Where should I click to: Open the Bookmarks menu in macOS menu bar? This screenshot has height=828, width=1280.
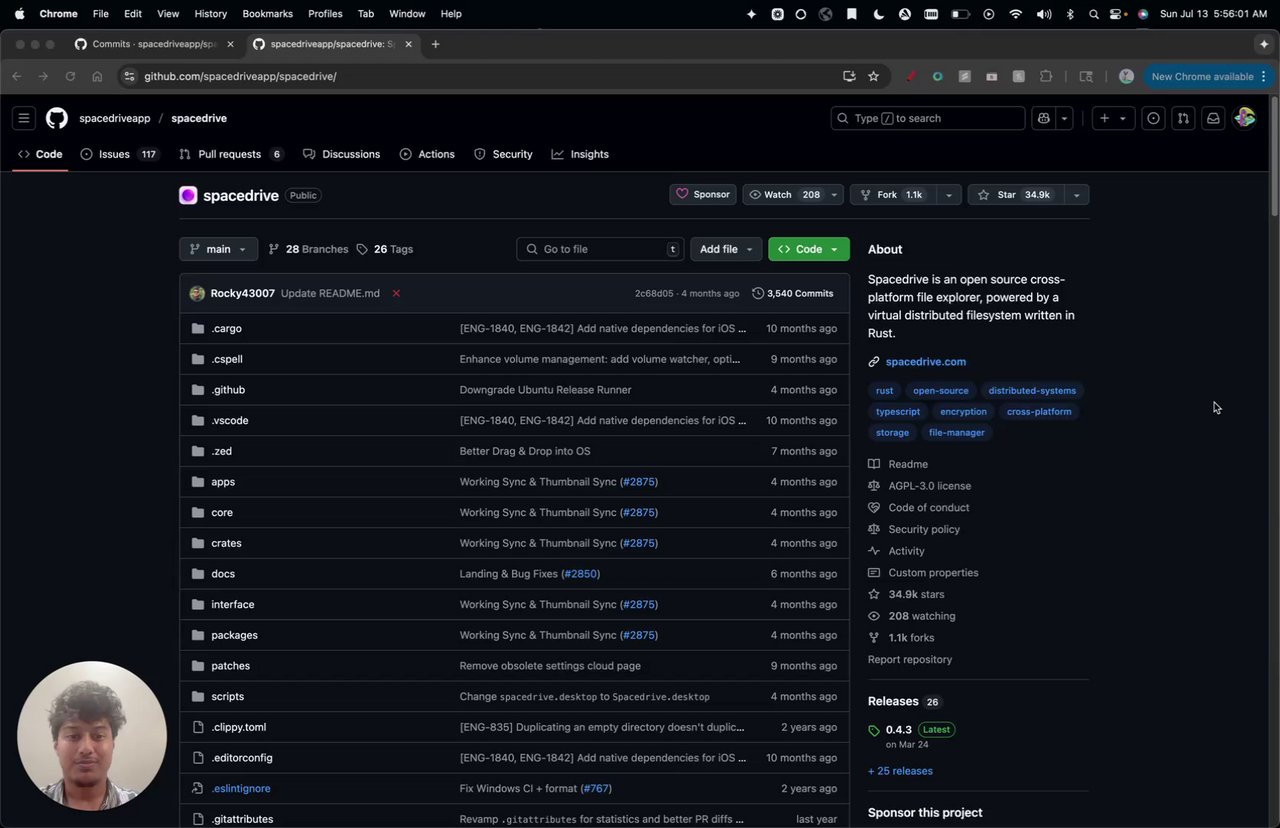pyautogui.click(x=268, y=14)
